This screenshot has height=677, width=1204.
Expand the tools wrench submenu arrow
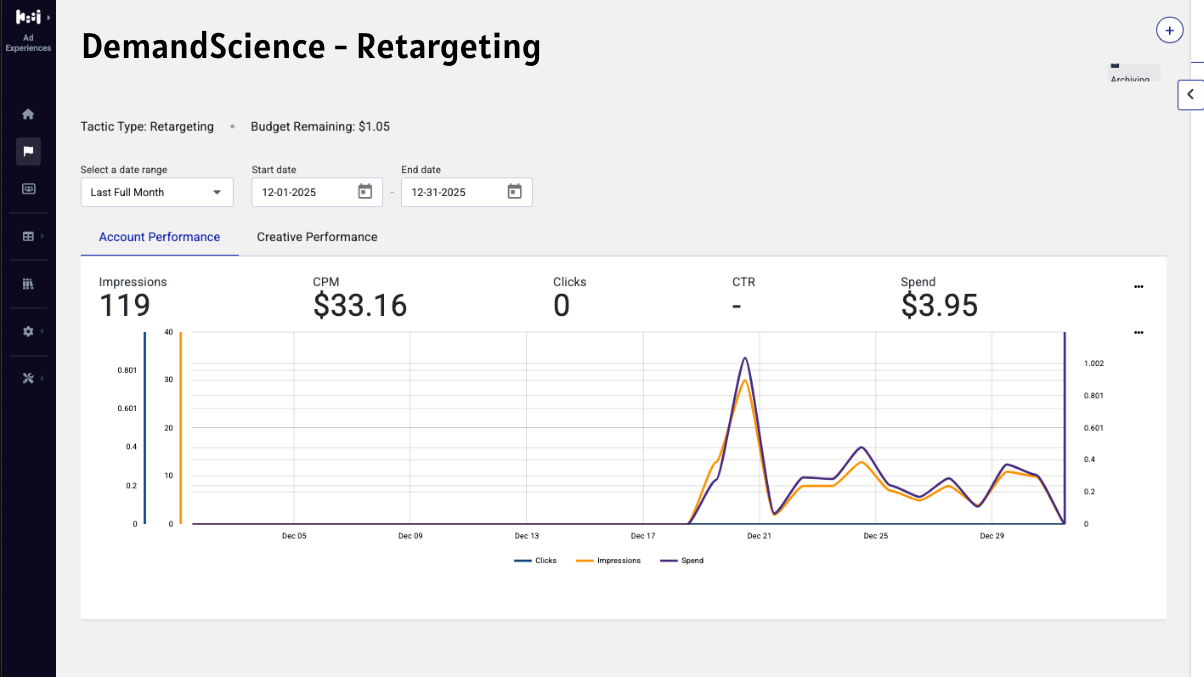[x=42, y=378]
